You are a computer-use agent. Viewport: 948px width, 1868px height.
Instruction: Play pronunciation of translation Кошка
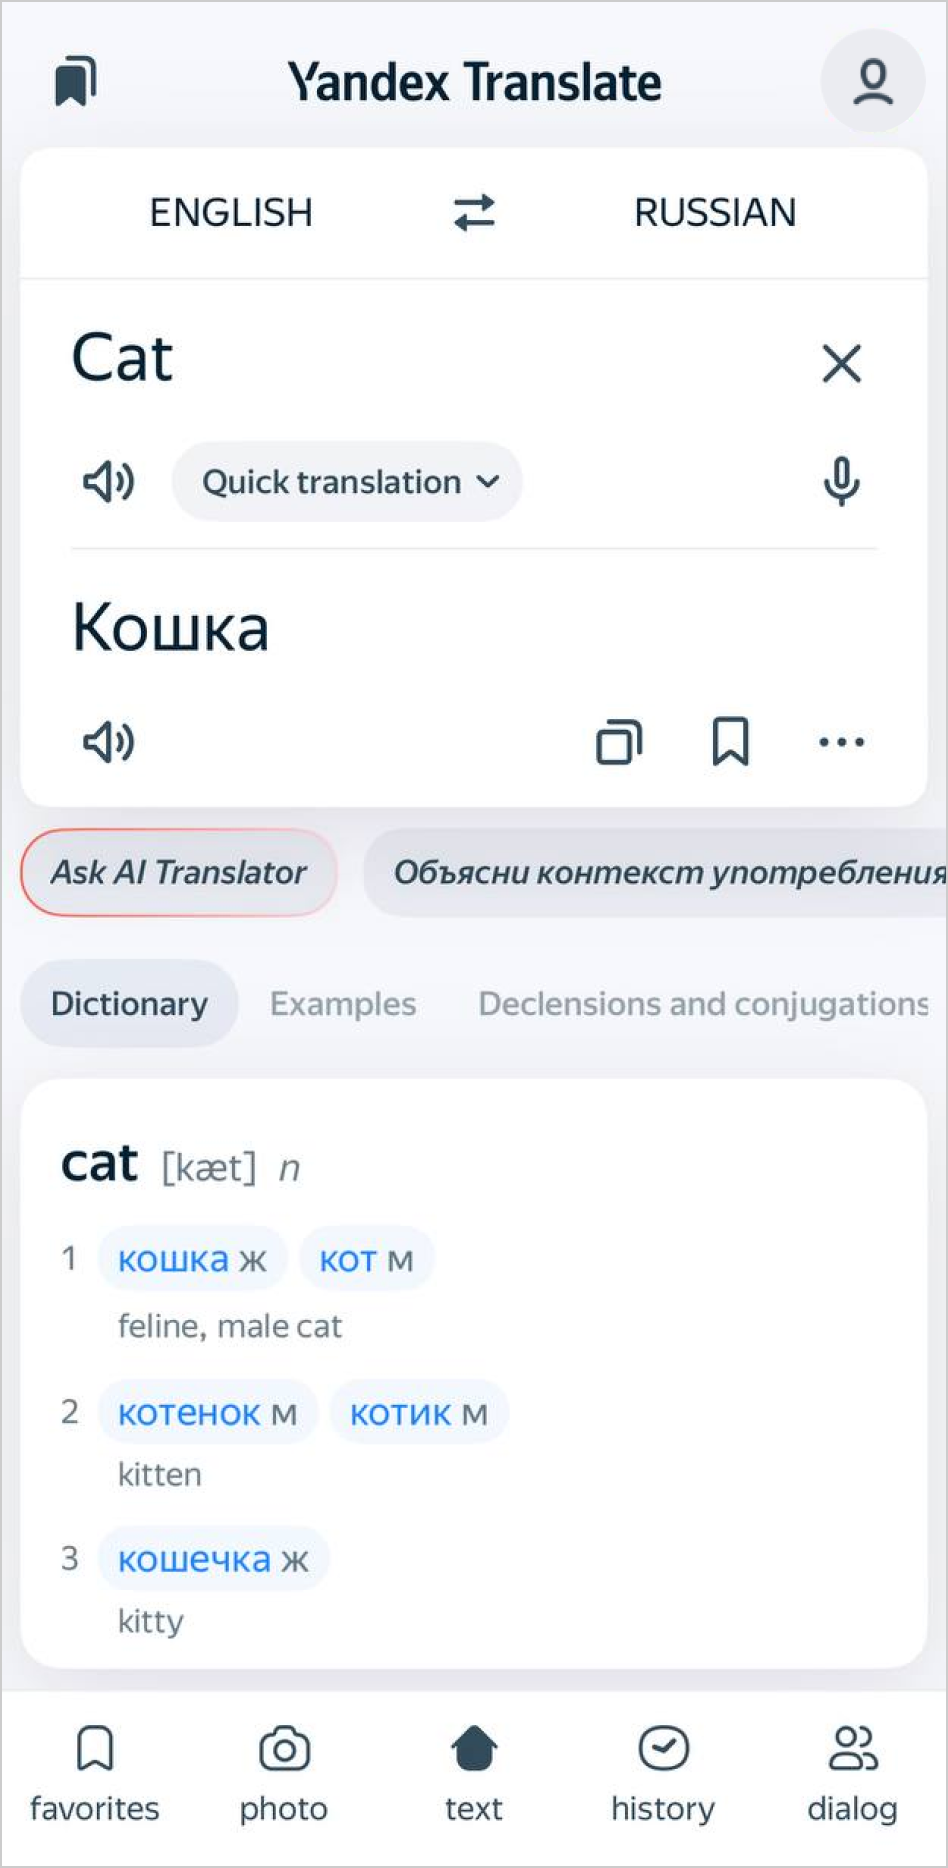(108, 742)
